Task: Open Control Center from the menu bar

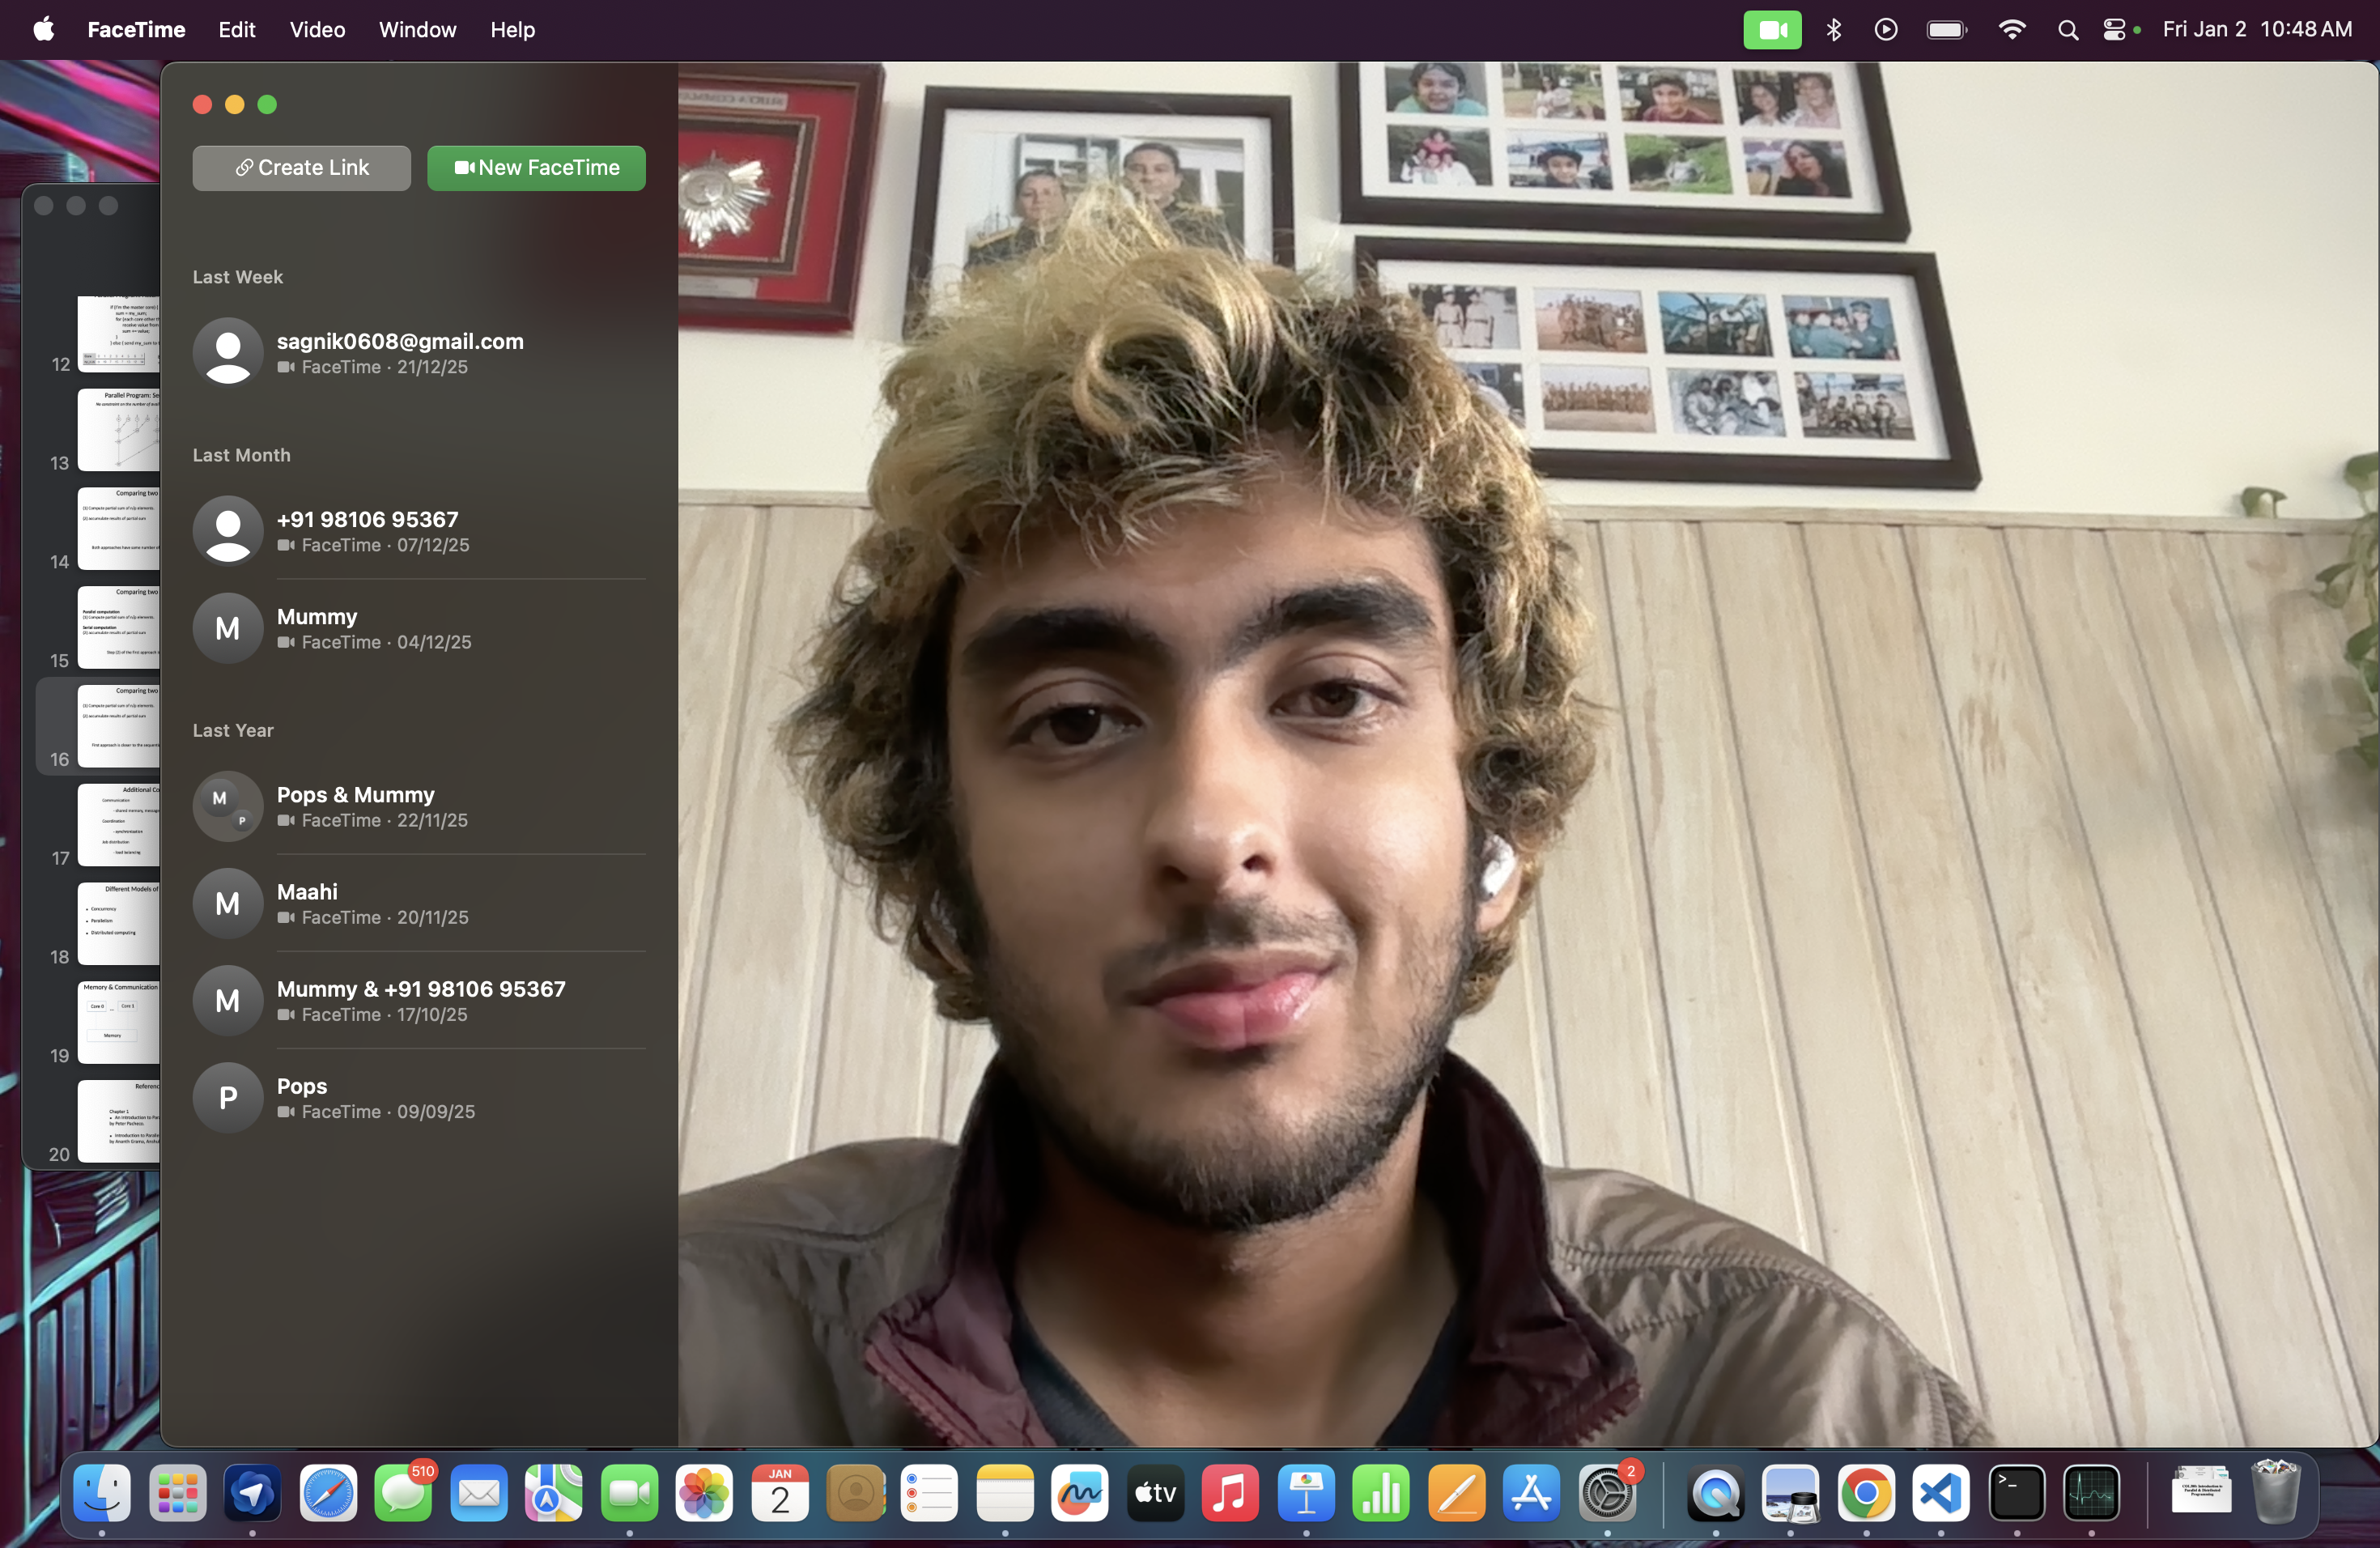Action: click(x=2114, y=30)
